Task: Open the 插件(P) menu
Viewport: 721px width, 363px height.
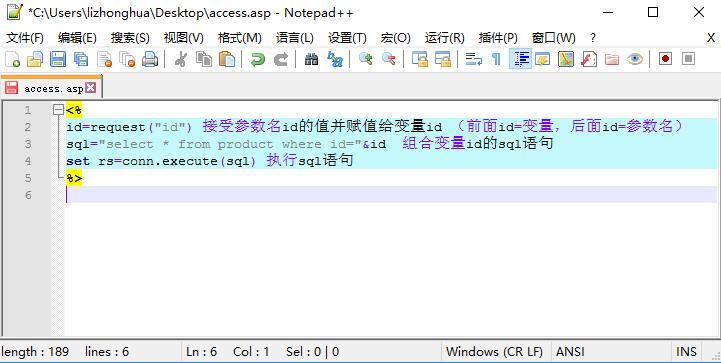Action: click(498, 38)
